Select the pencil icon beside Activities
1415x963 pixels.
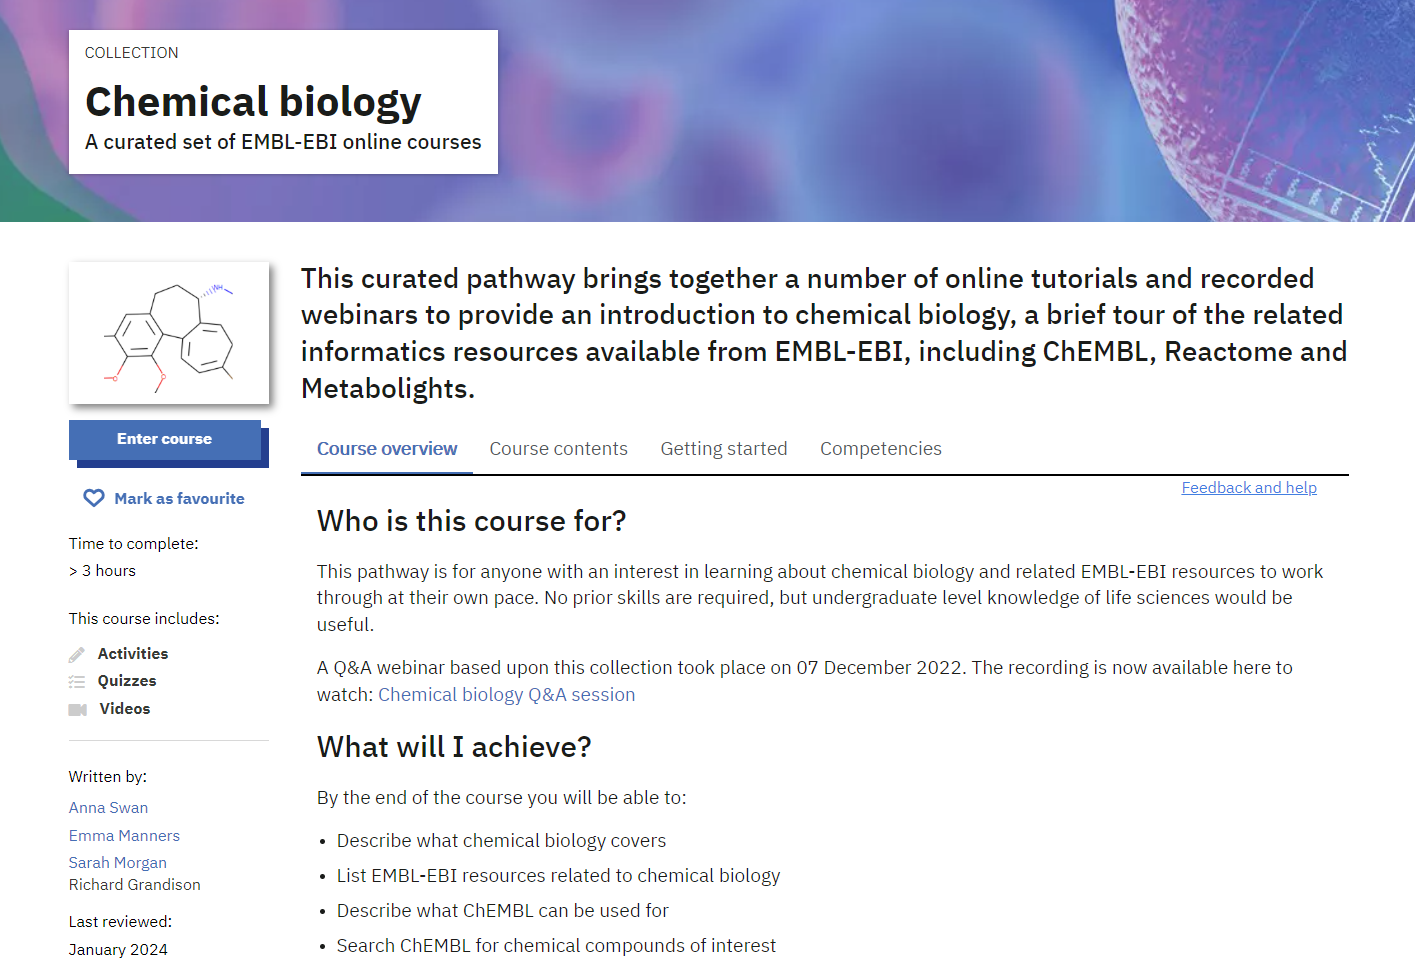[77, 653]
